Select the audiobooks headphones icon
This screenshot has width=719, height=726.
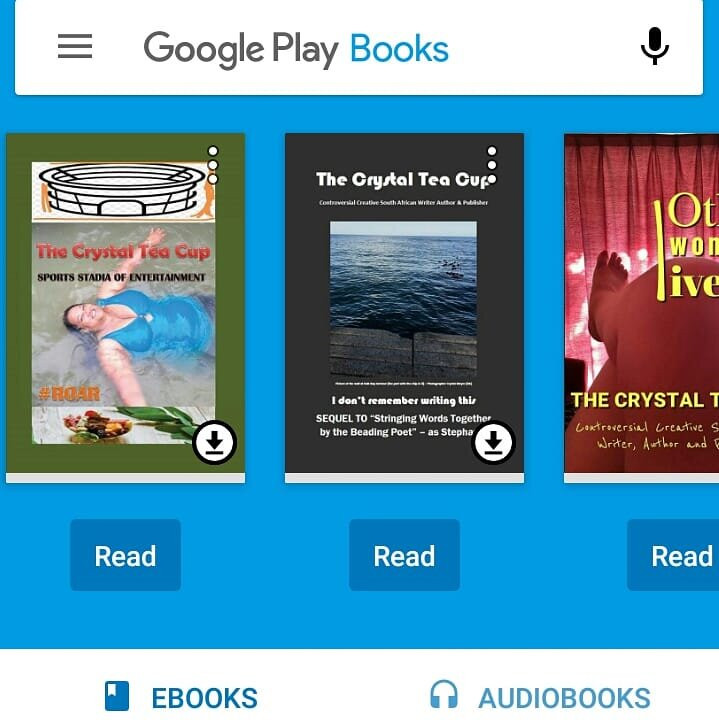click(444, 694)
